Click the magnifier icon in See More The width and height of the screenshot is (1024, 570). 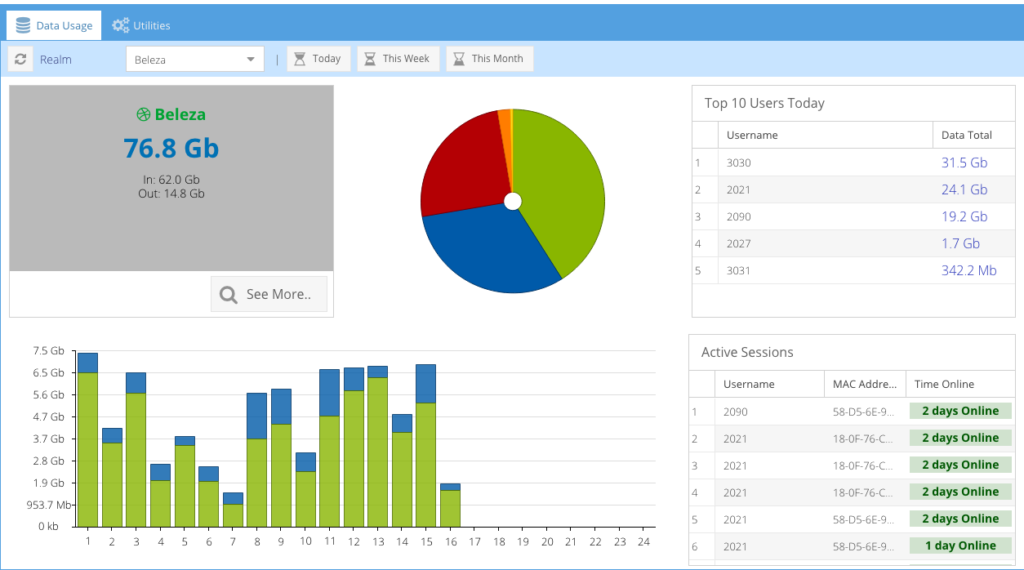point(229,294)
